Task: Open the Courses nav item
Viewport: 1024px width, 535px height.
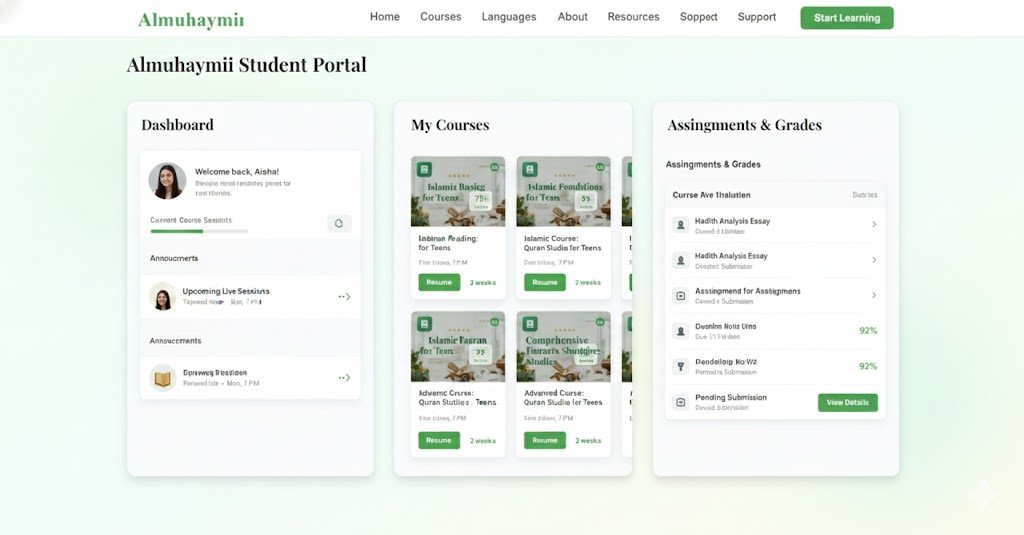Action: point(441,17)
